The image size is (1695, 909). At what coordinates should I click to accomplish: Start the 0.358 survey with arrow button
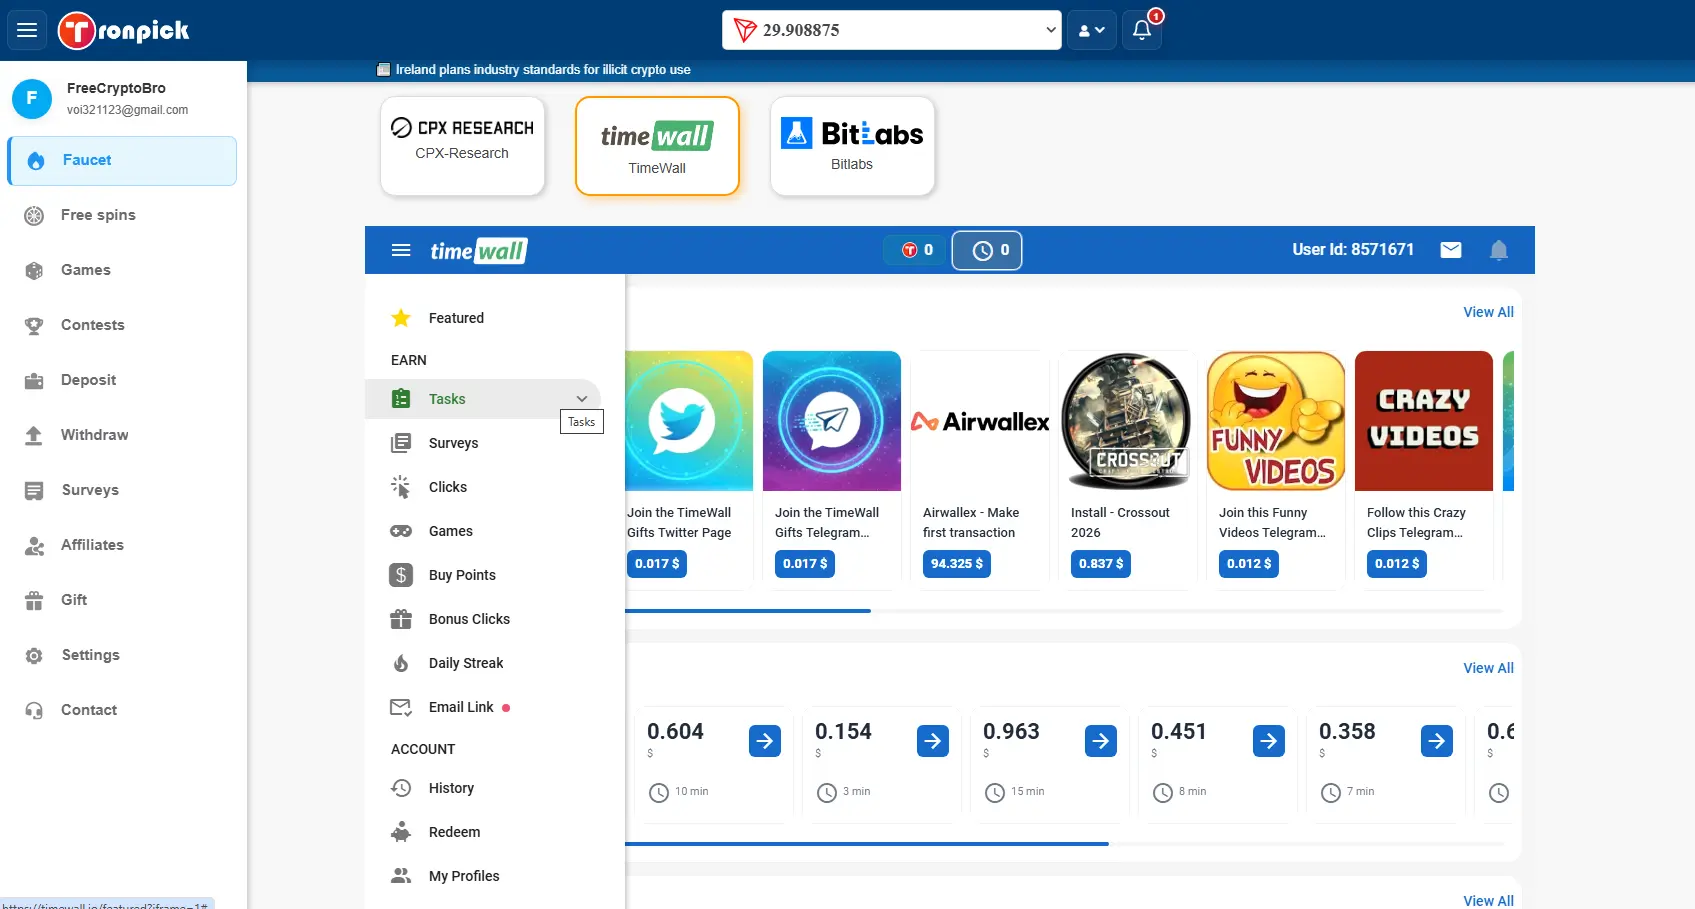tap(1437, 741)
